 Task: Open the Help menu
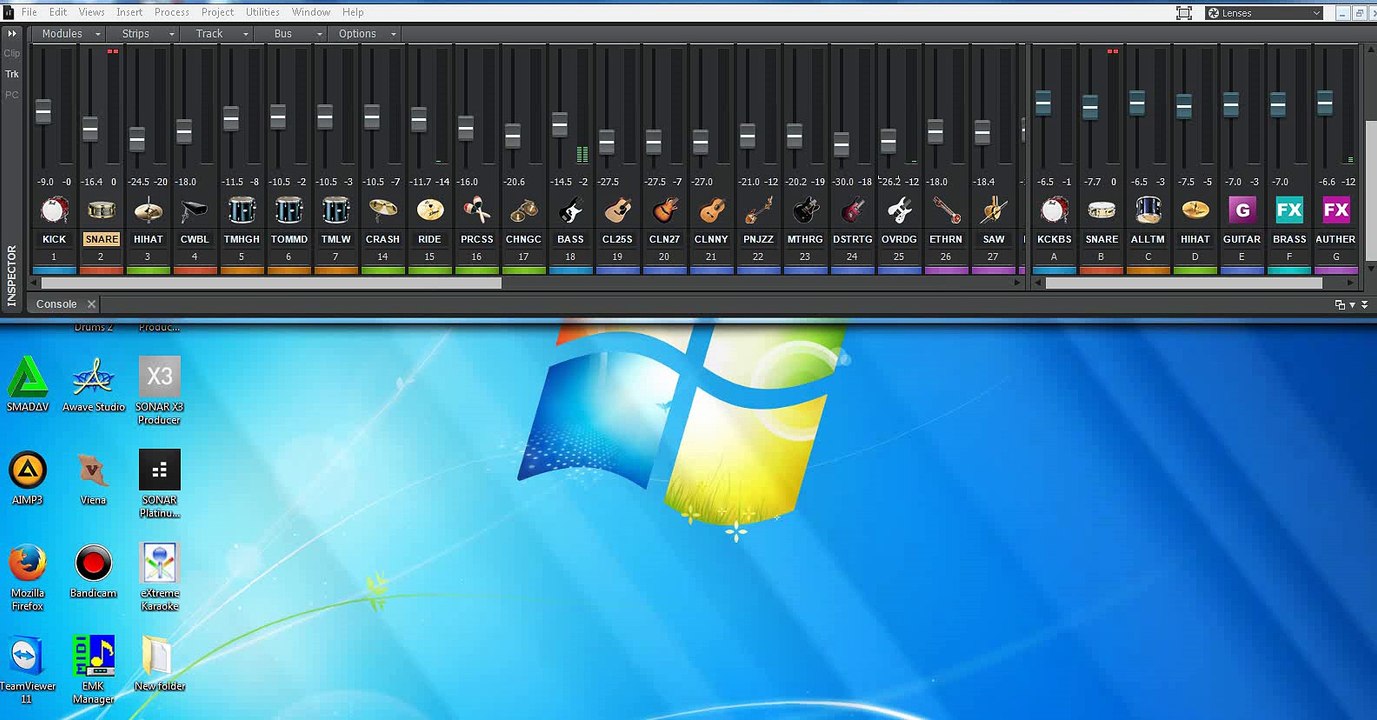click(x=353, y=12)
